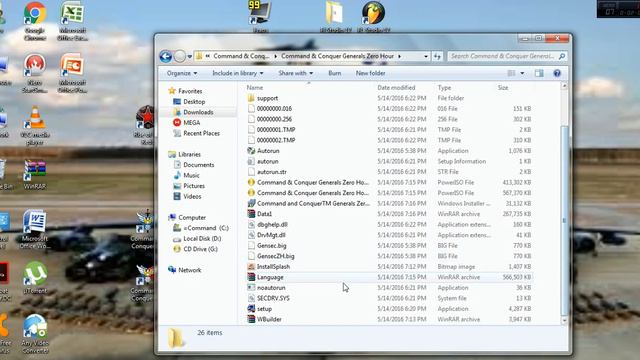Select the GensecZH.big file
640x360 pixels.
click(x=276, y=256)
